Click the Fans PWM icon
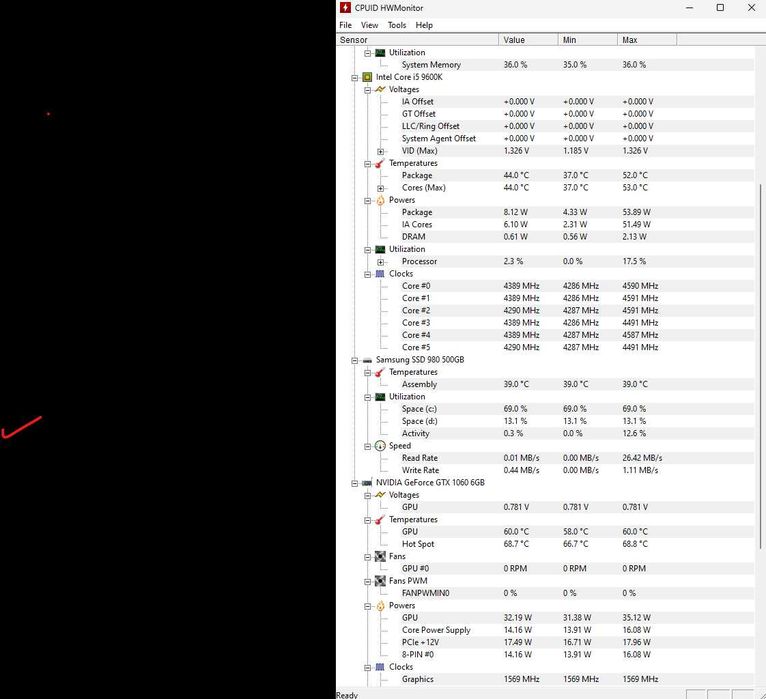The width and height of the screenshot is (766, 699). pos(380,581)
